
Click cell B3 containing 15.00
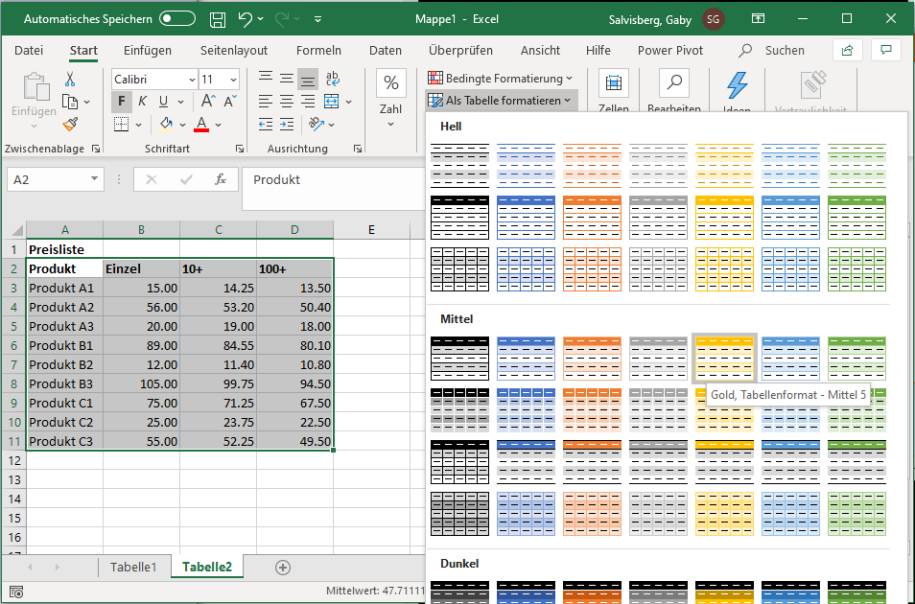point(141,288)
